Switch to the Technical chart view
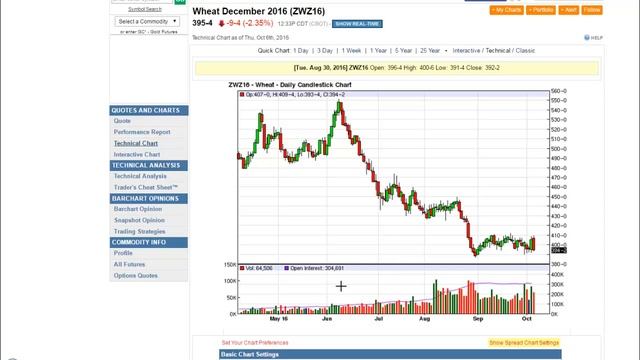 [x=498, y=51]
